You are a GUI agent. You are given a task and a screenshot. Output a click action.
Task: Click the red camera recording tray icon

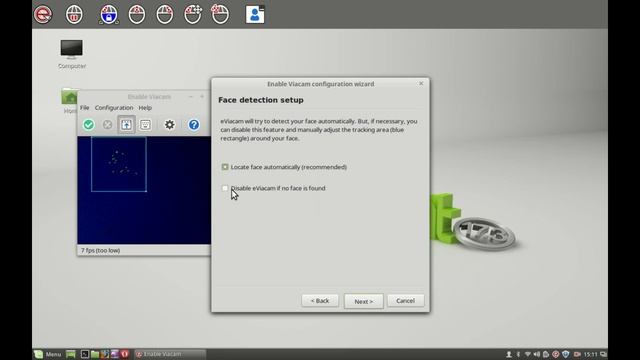coord(577,354)
